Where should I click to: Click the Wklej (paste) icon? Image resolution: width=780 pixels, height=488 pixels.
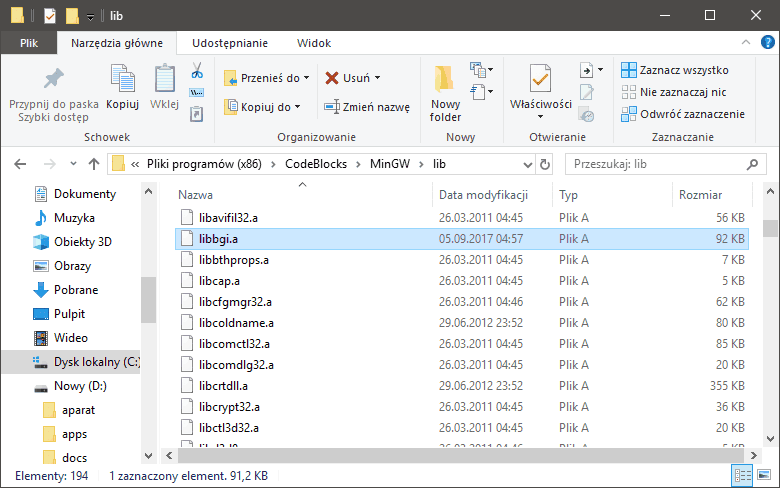tap(164, 80)
